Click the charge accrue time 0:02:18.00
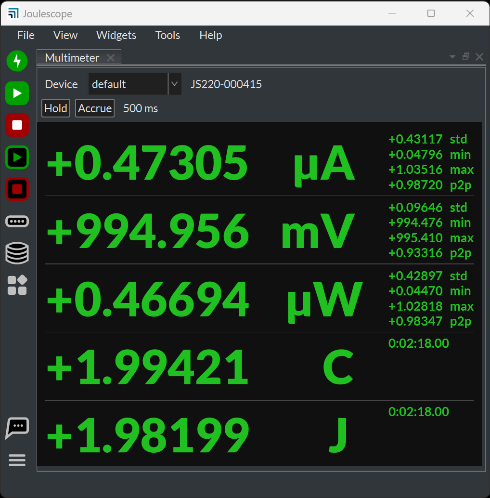Viewport: 490px width, 498px height. (419, 343)
